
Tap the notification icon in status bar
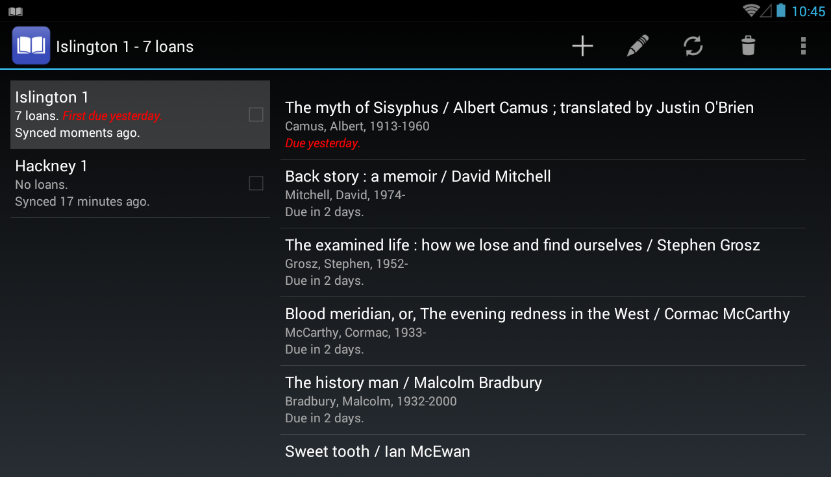15,10
